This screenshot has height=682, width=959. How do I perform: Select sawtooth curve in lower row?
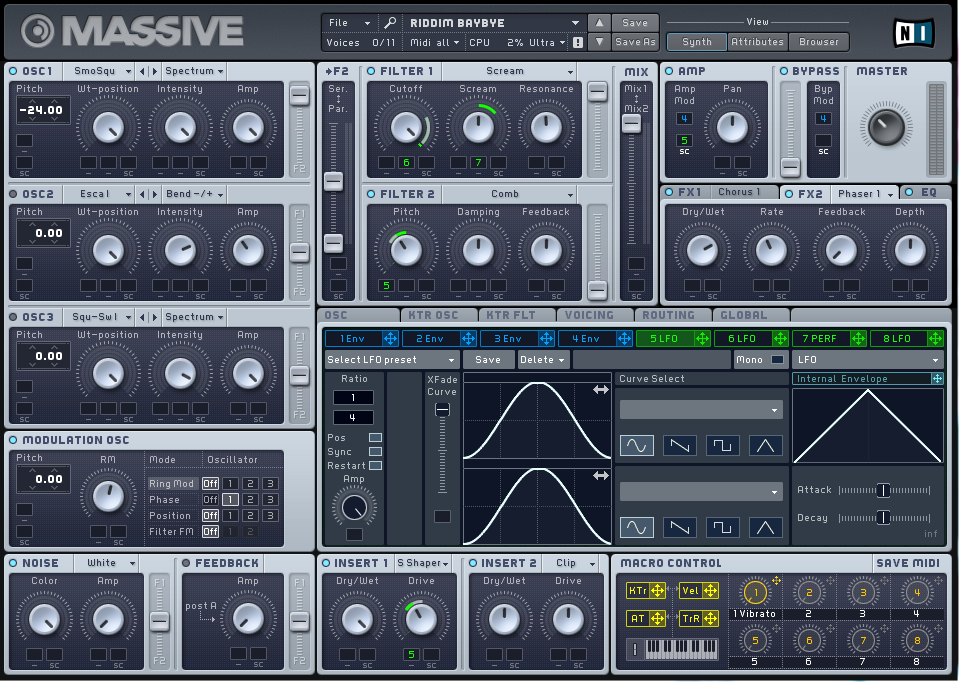coord(679,527)
